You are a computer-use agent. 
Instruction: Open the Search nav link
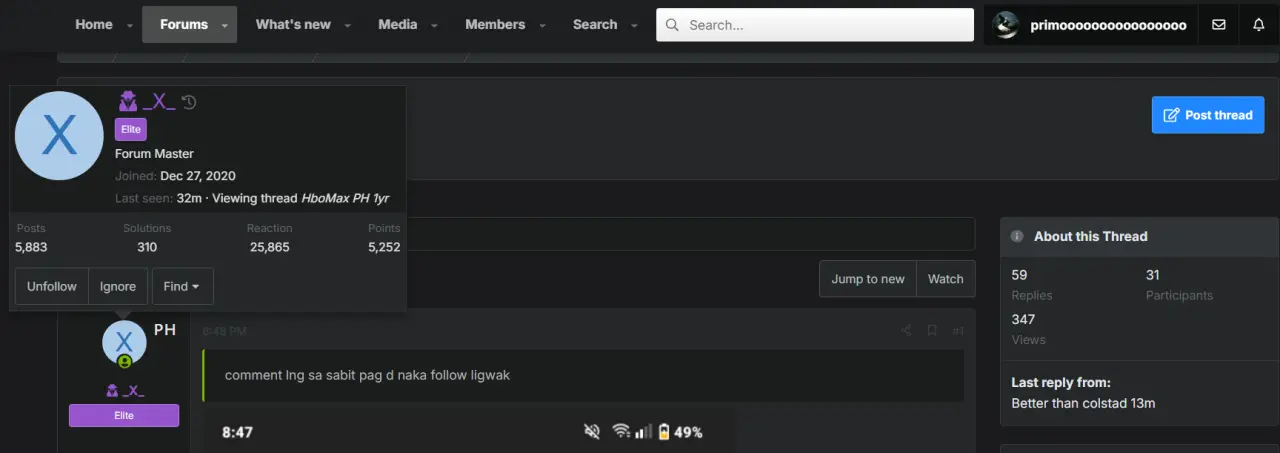pyautogui.click(x=595, y=24)
